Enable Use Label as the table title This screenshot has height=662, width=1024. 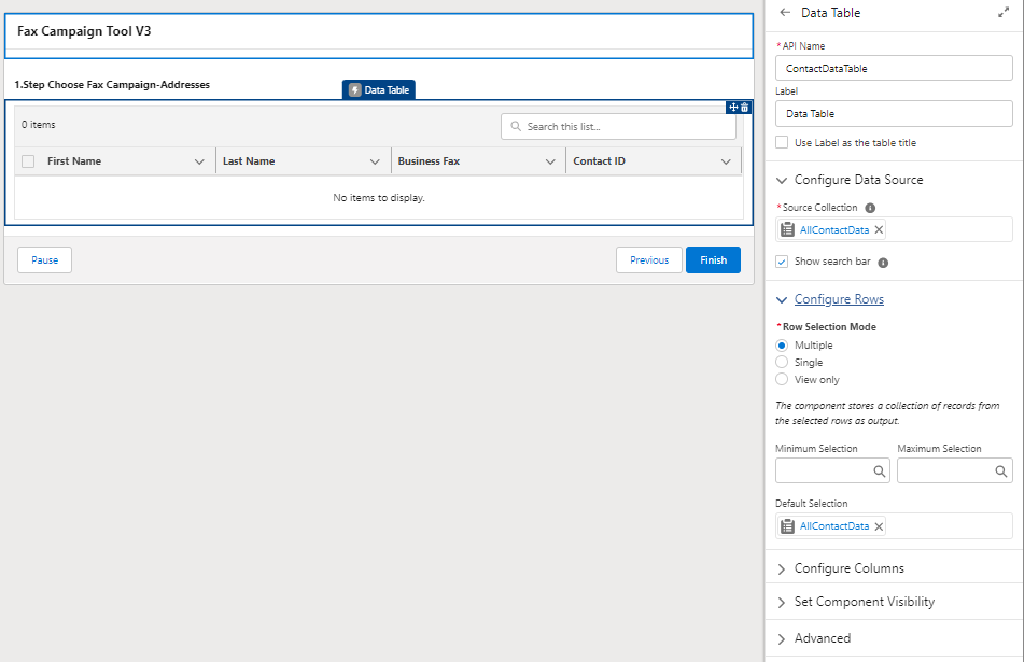[782, 143]
